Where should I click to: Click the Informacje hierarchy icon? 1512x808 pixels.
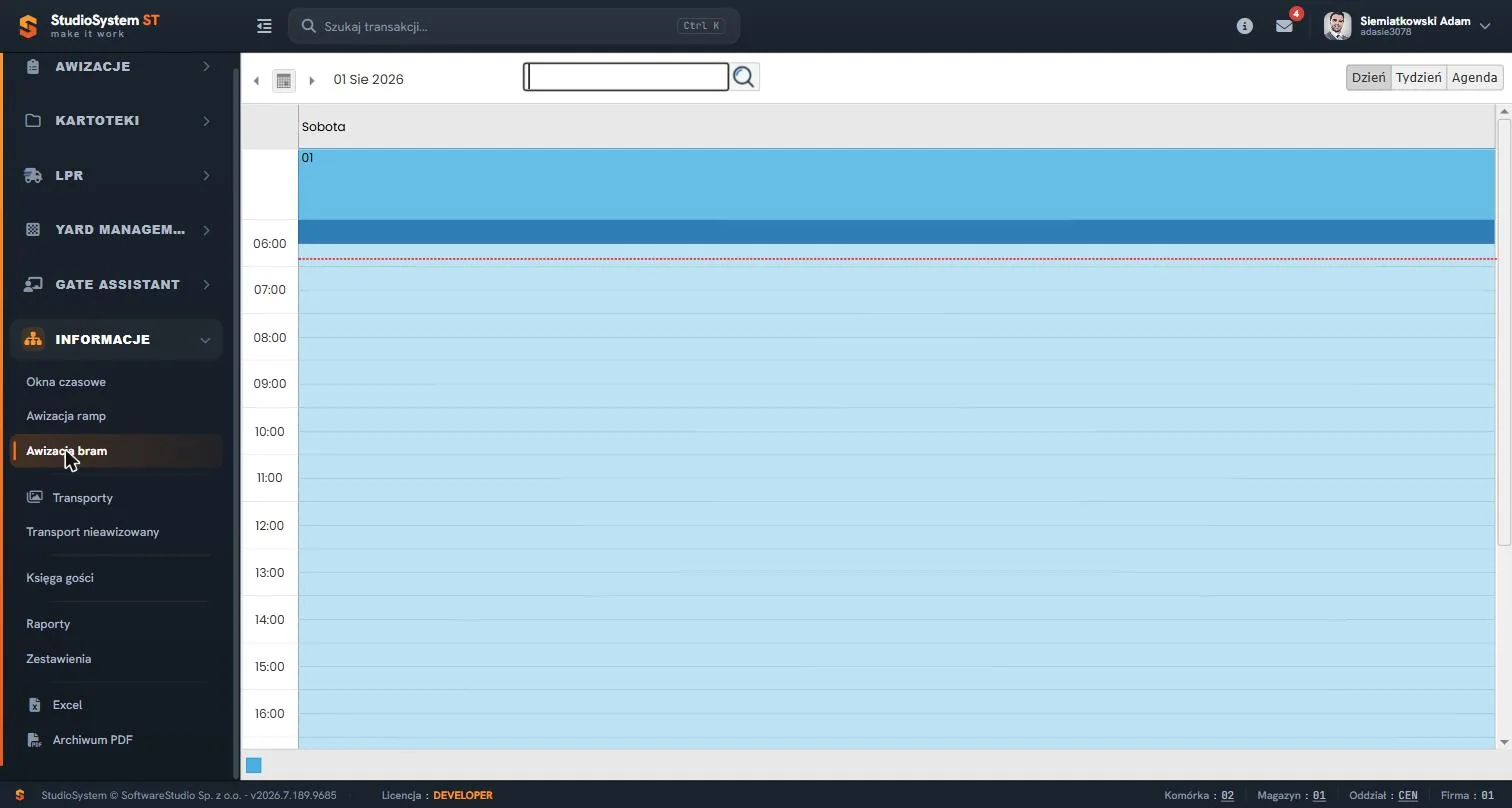coord(33,339)
